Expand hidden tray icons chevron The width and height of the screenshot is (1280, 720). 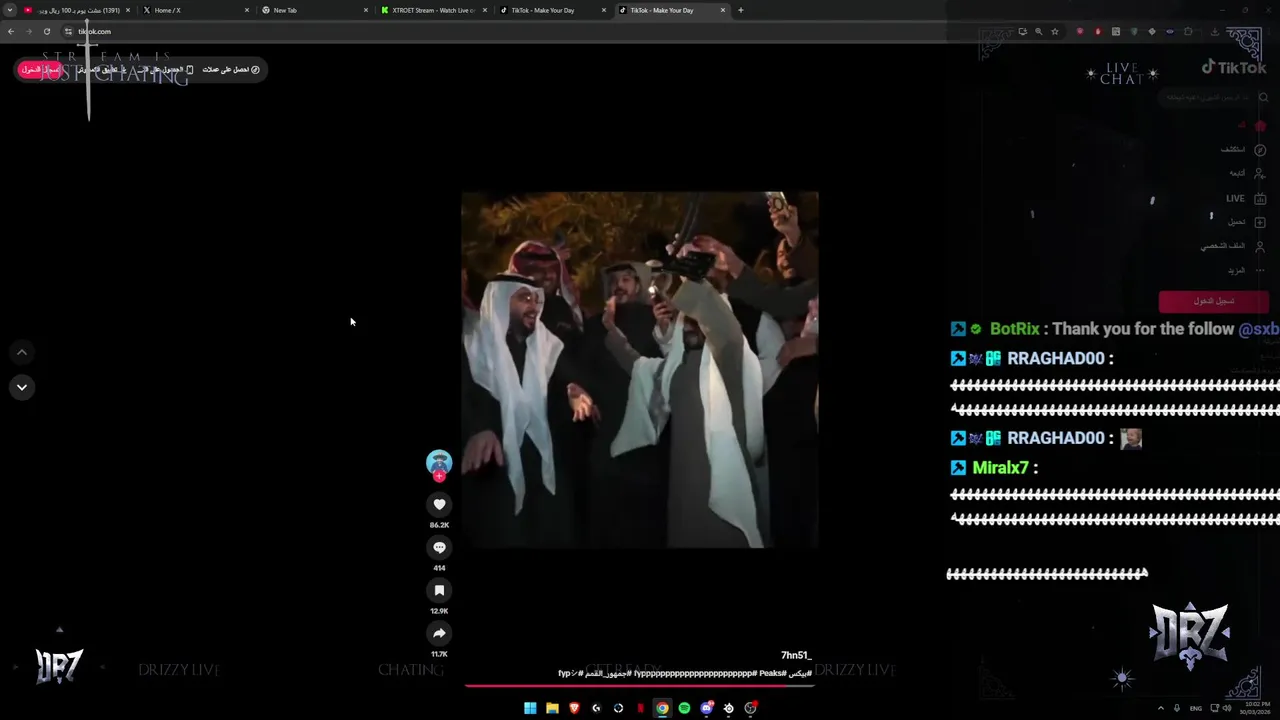[x=1162, y=708]
